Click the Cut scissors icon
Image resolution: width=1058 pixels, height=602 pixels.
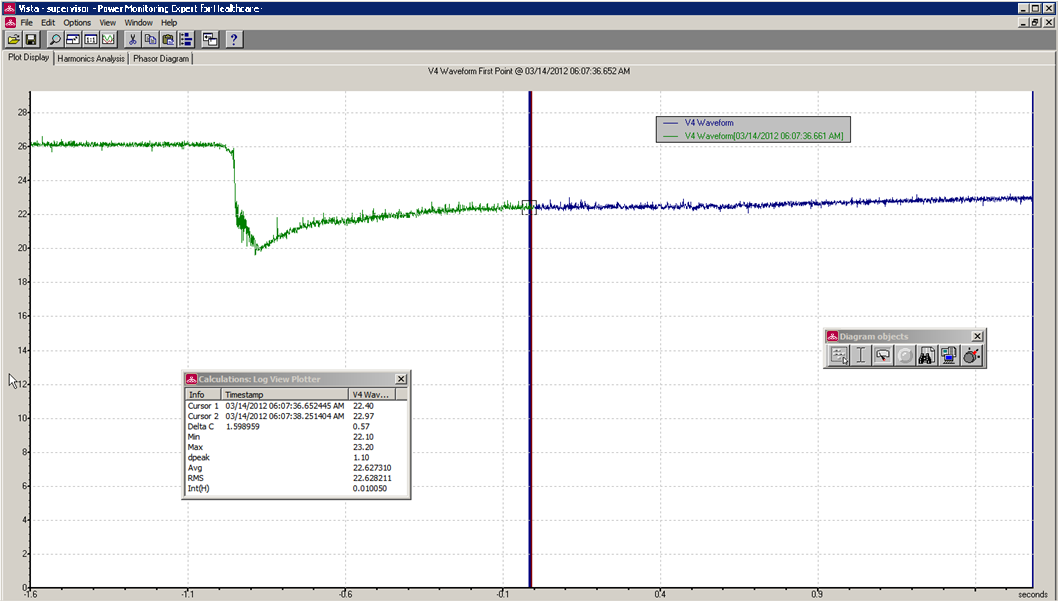133,40
